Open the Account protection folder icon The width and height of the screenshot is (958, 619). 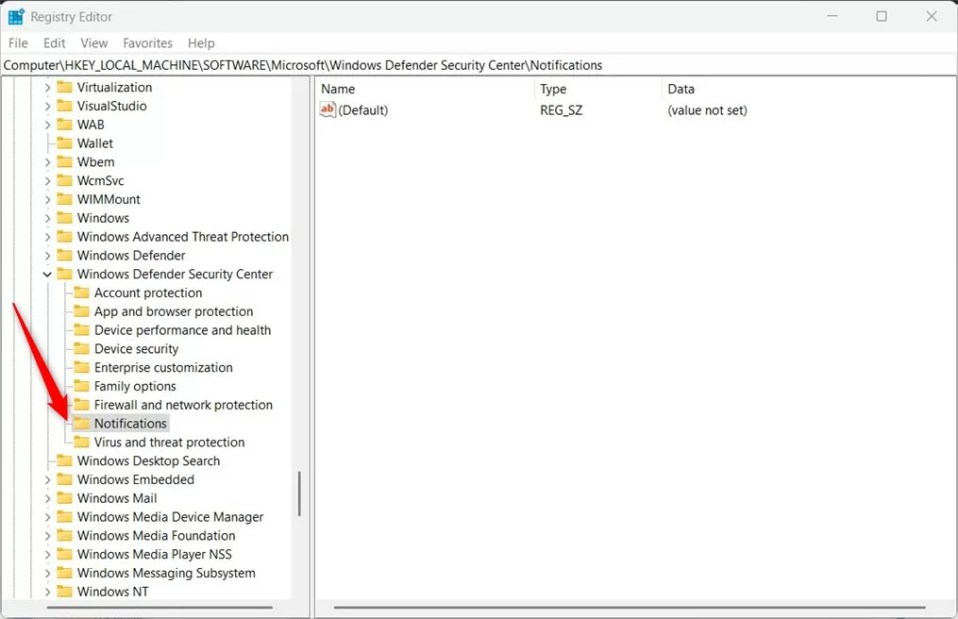click(x=83, y=293)
